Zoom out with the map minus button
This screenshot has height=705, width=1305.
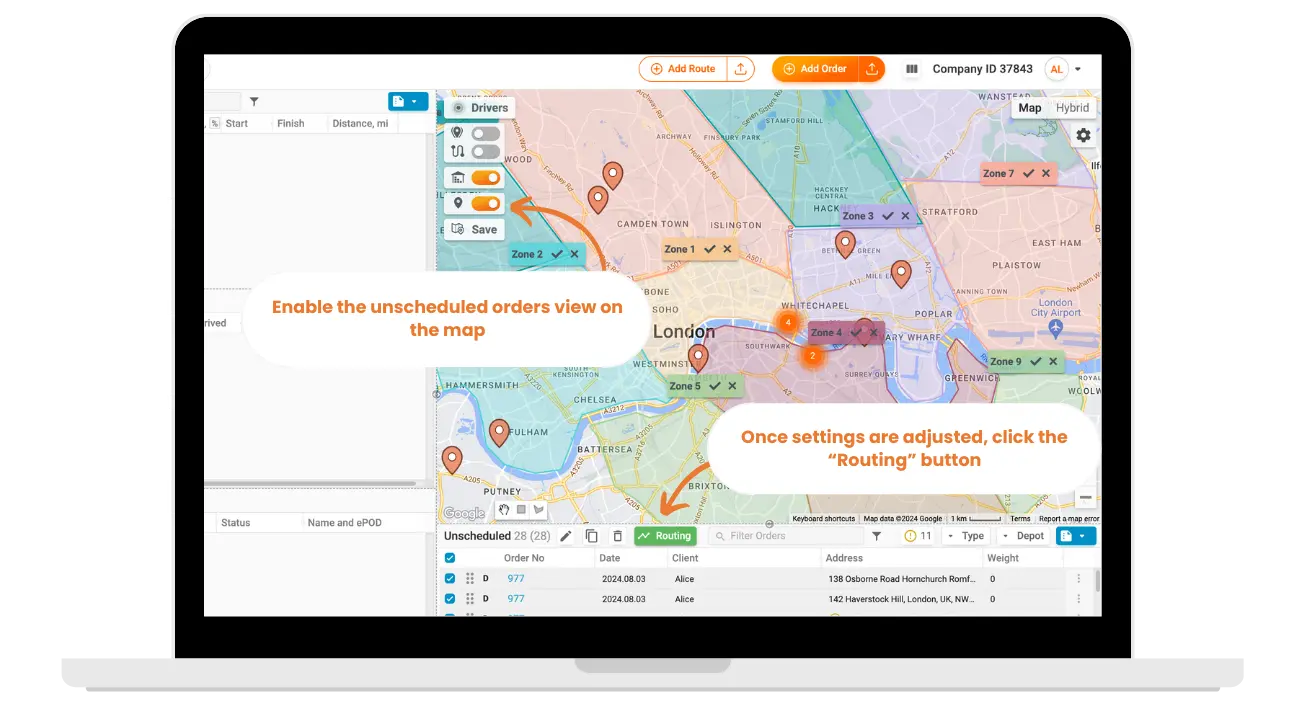click(1085, 498)
